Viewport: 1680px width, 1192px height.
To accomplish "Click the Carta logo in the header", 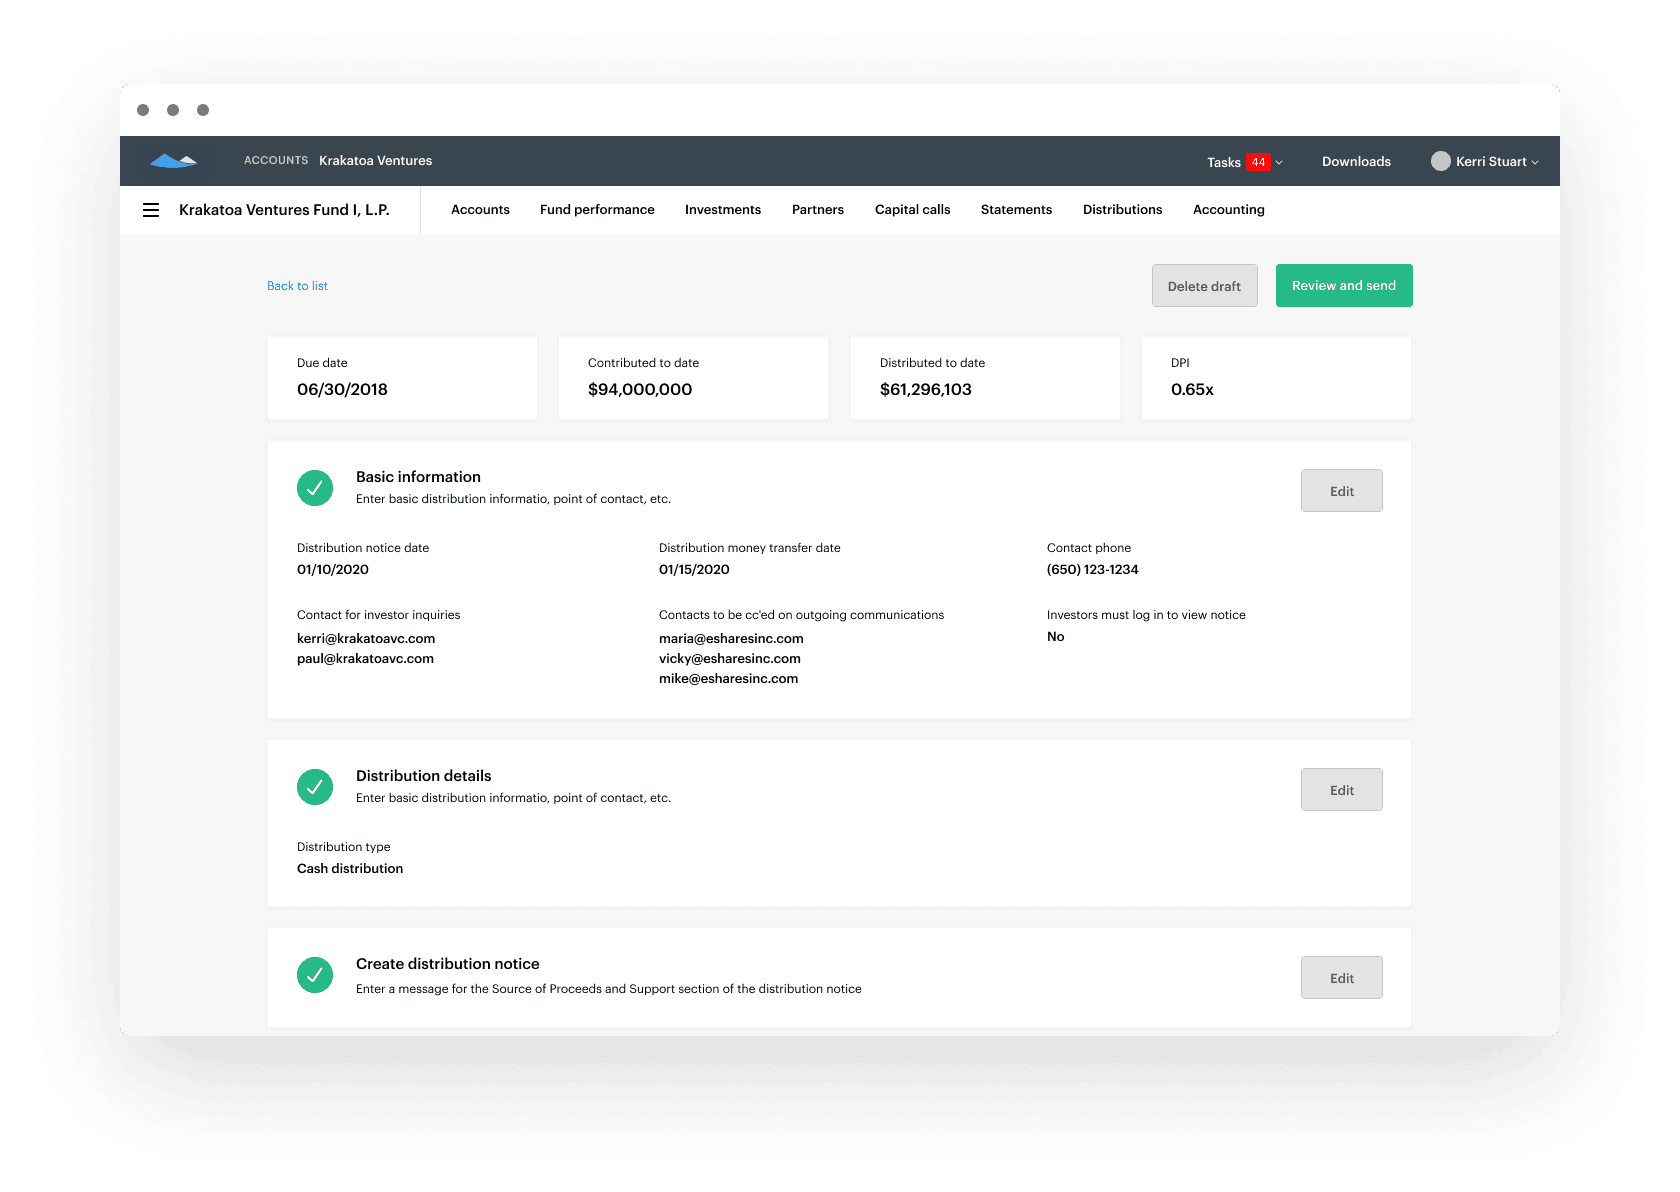I will click(174, 160).
